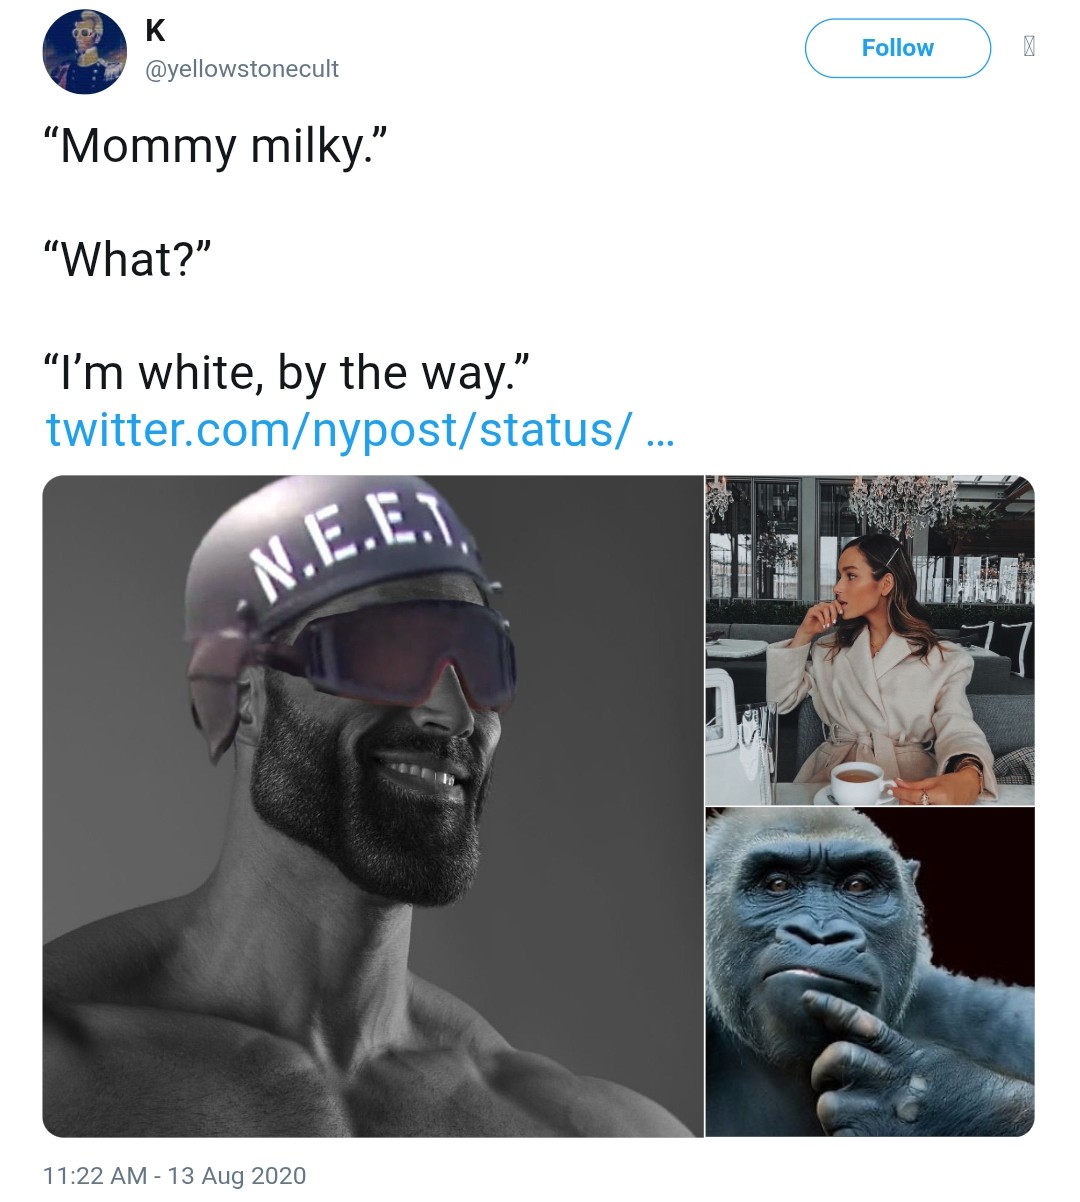Screen dimensions: 1080x1202
Task: Visit the @yellowstonecult handle link
Action: tap(243, 69)
